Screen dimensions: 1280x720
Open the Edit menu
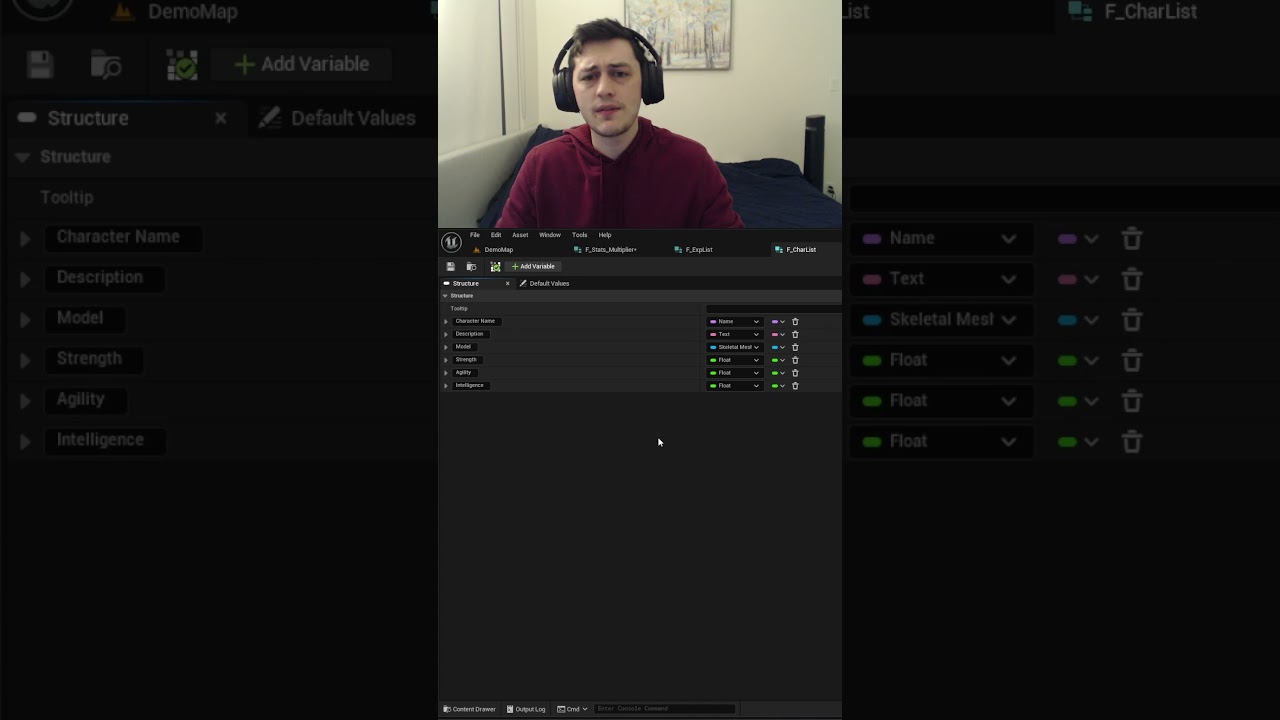point(496,235)
